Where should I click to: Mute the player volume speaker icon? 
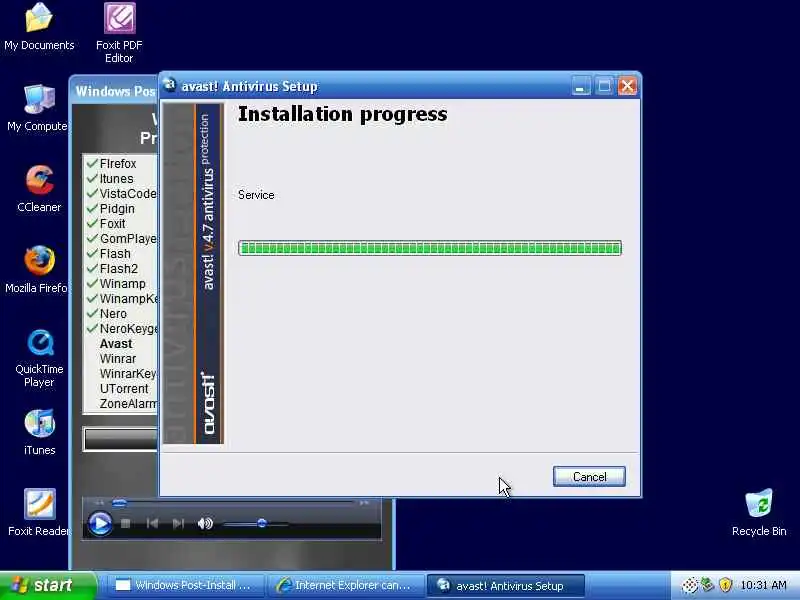point(205,523)
